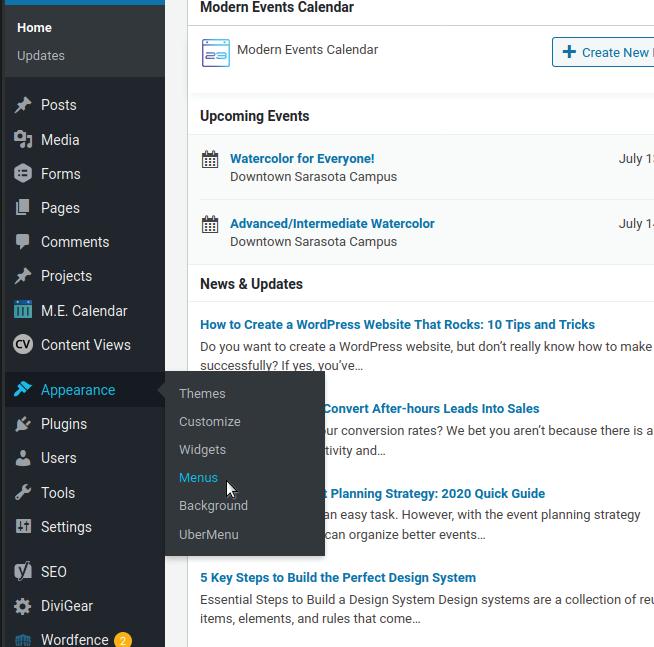
Task: Select the SEO label in the sidebar
Action: 54,571
